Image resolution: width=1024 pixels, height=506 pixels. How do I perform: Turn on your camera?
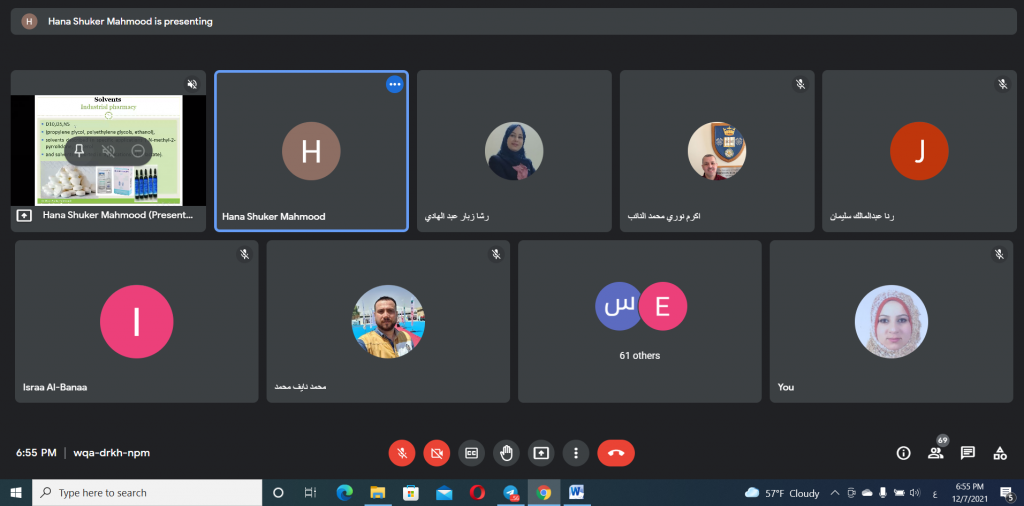click(436, 453)
